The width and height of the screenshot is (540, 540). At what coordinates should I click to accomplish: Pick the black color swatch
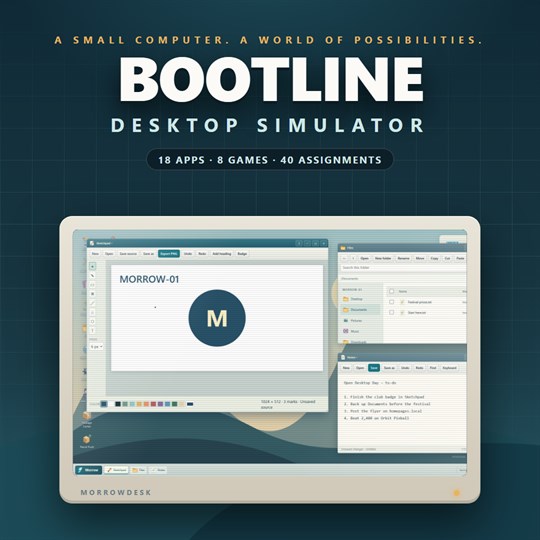tap(118, 404)
